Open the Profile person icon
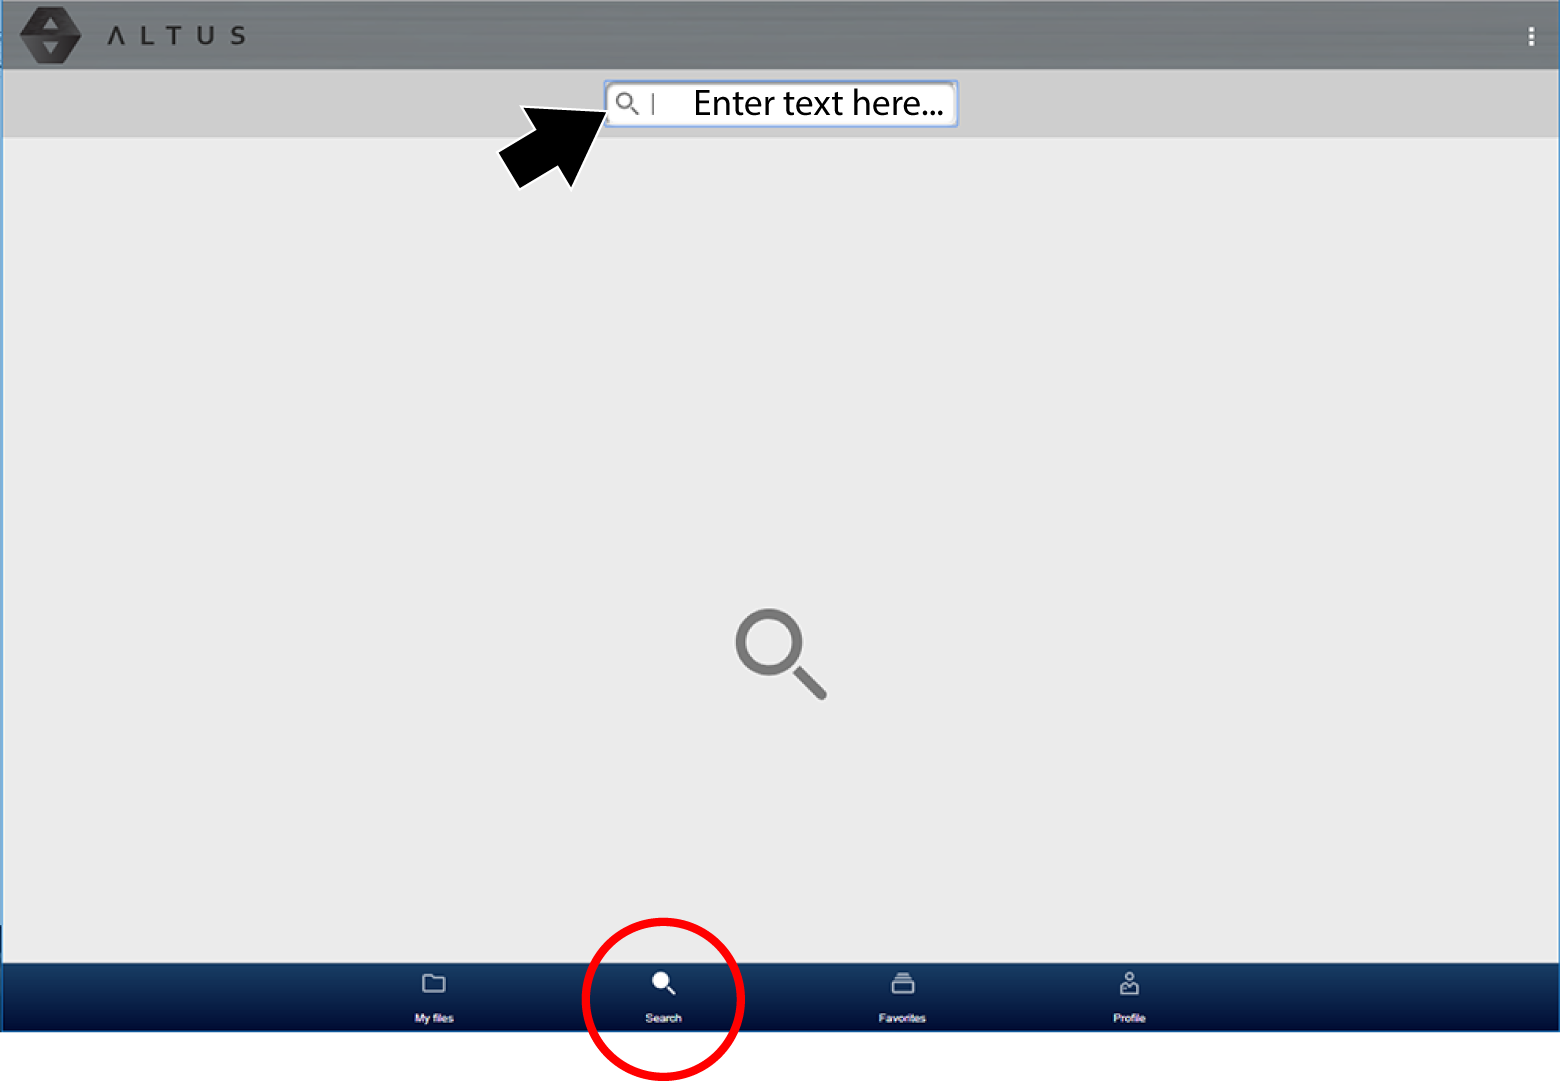This screenshot has width=1560, height=1081. 1129,983
